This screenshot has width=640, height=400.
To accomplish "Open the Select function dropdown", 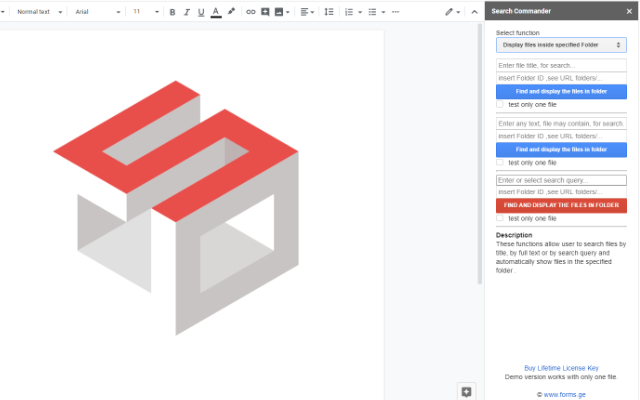I will click(561, 45).
